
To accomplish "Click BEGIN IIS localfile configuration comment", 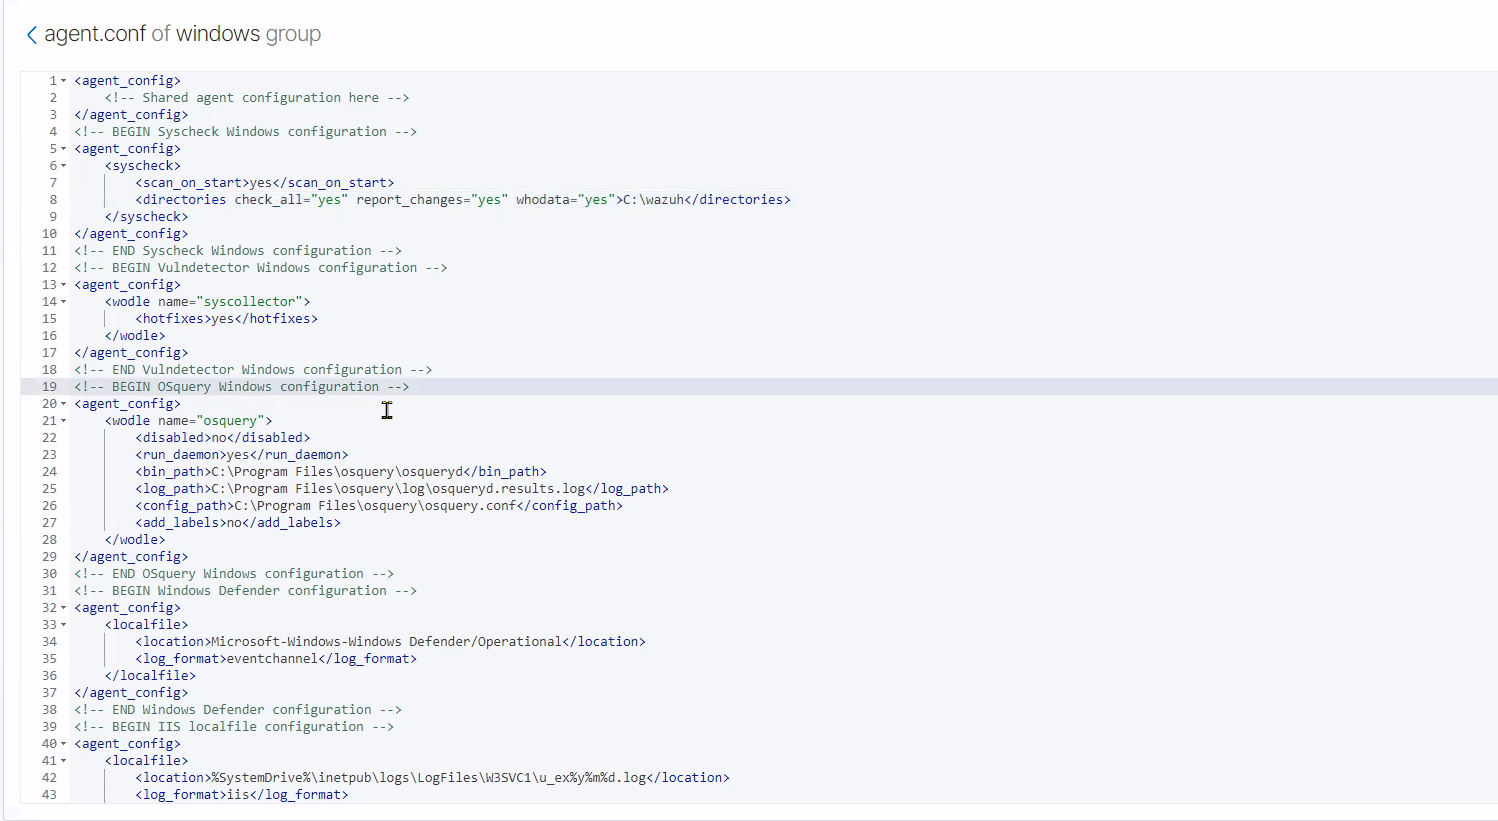I will (x=234, y=726).
